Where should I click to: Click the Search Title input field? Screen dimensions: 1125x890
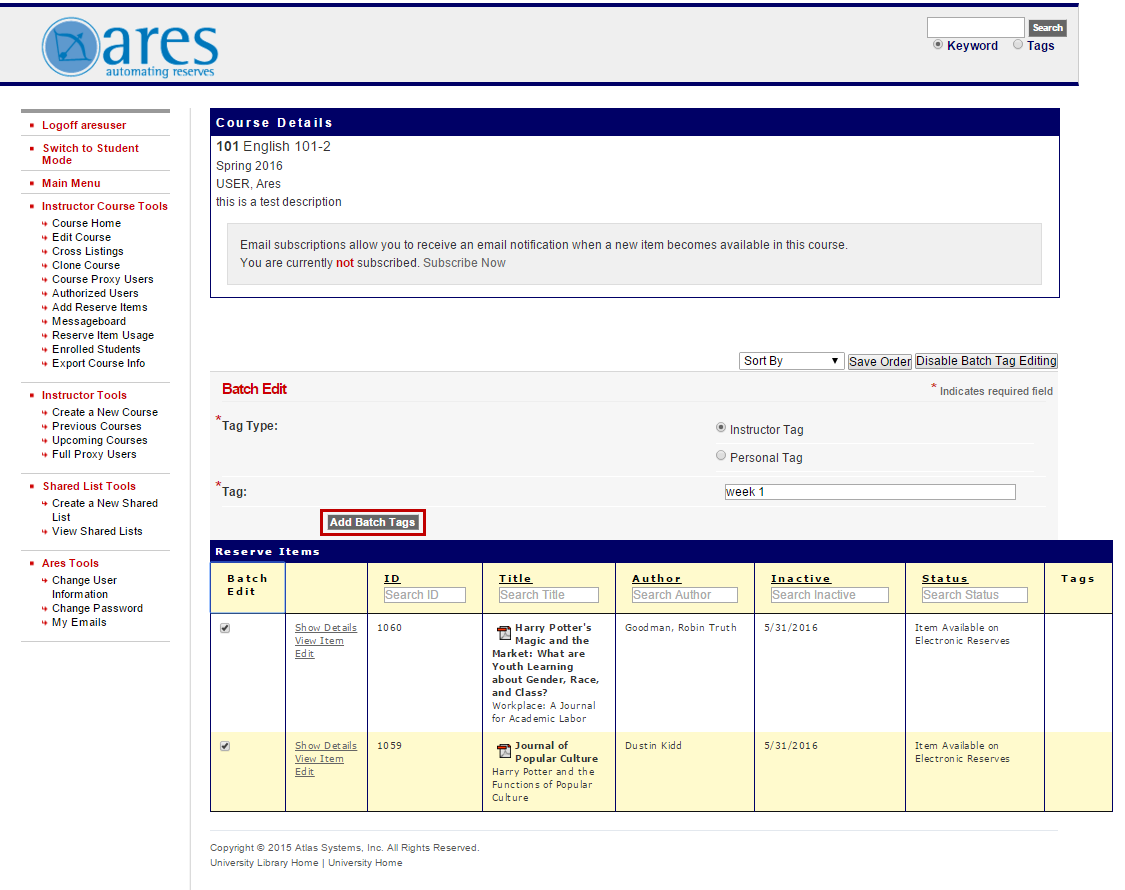tap(548, 594)
